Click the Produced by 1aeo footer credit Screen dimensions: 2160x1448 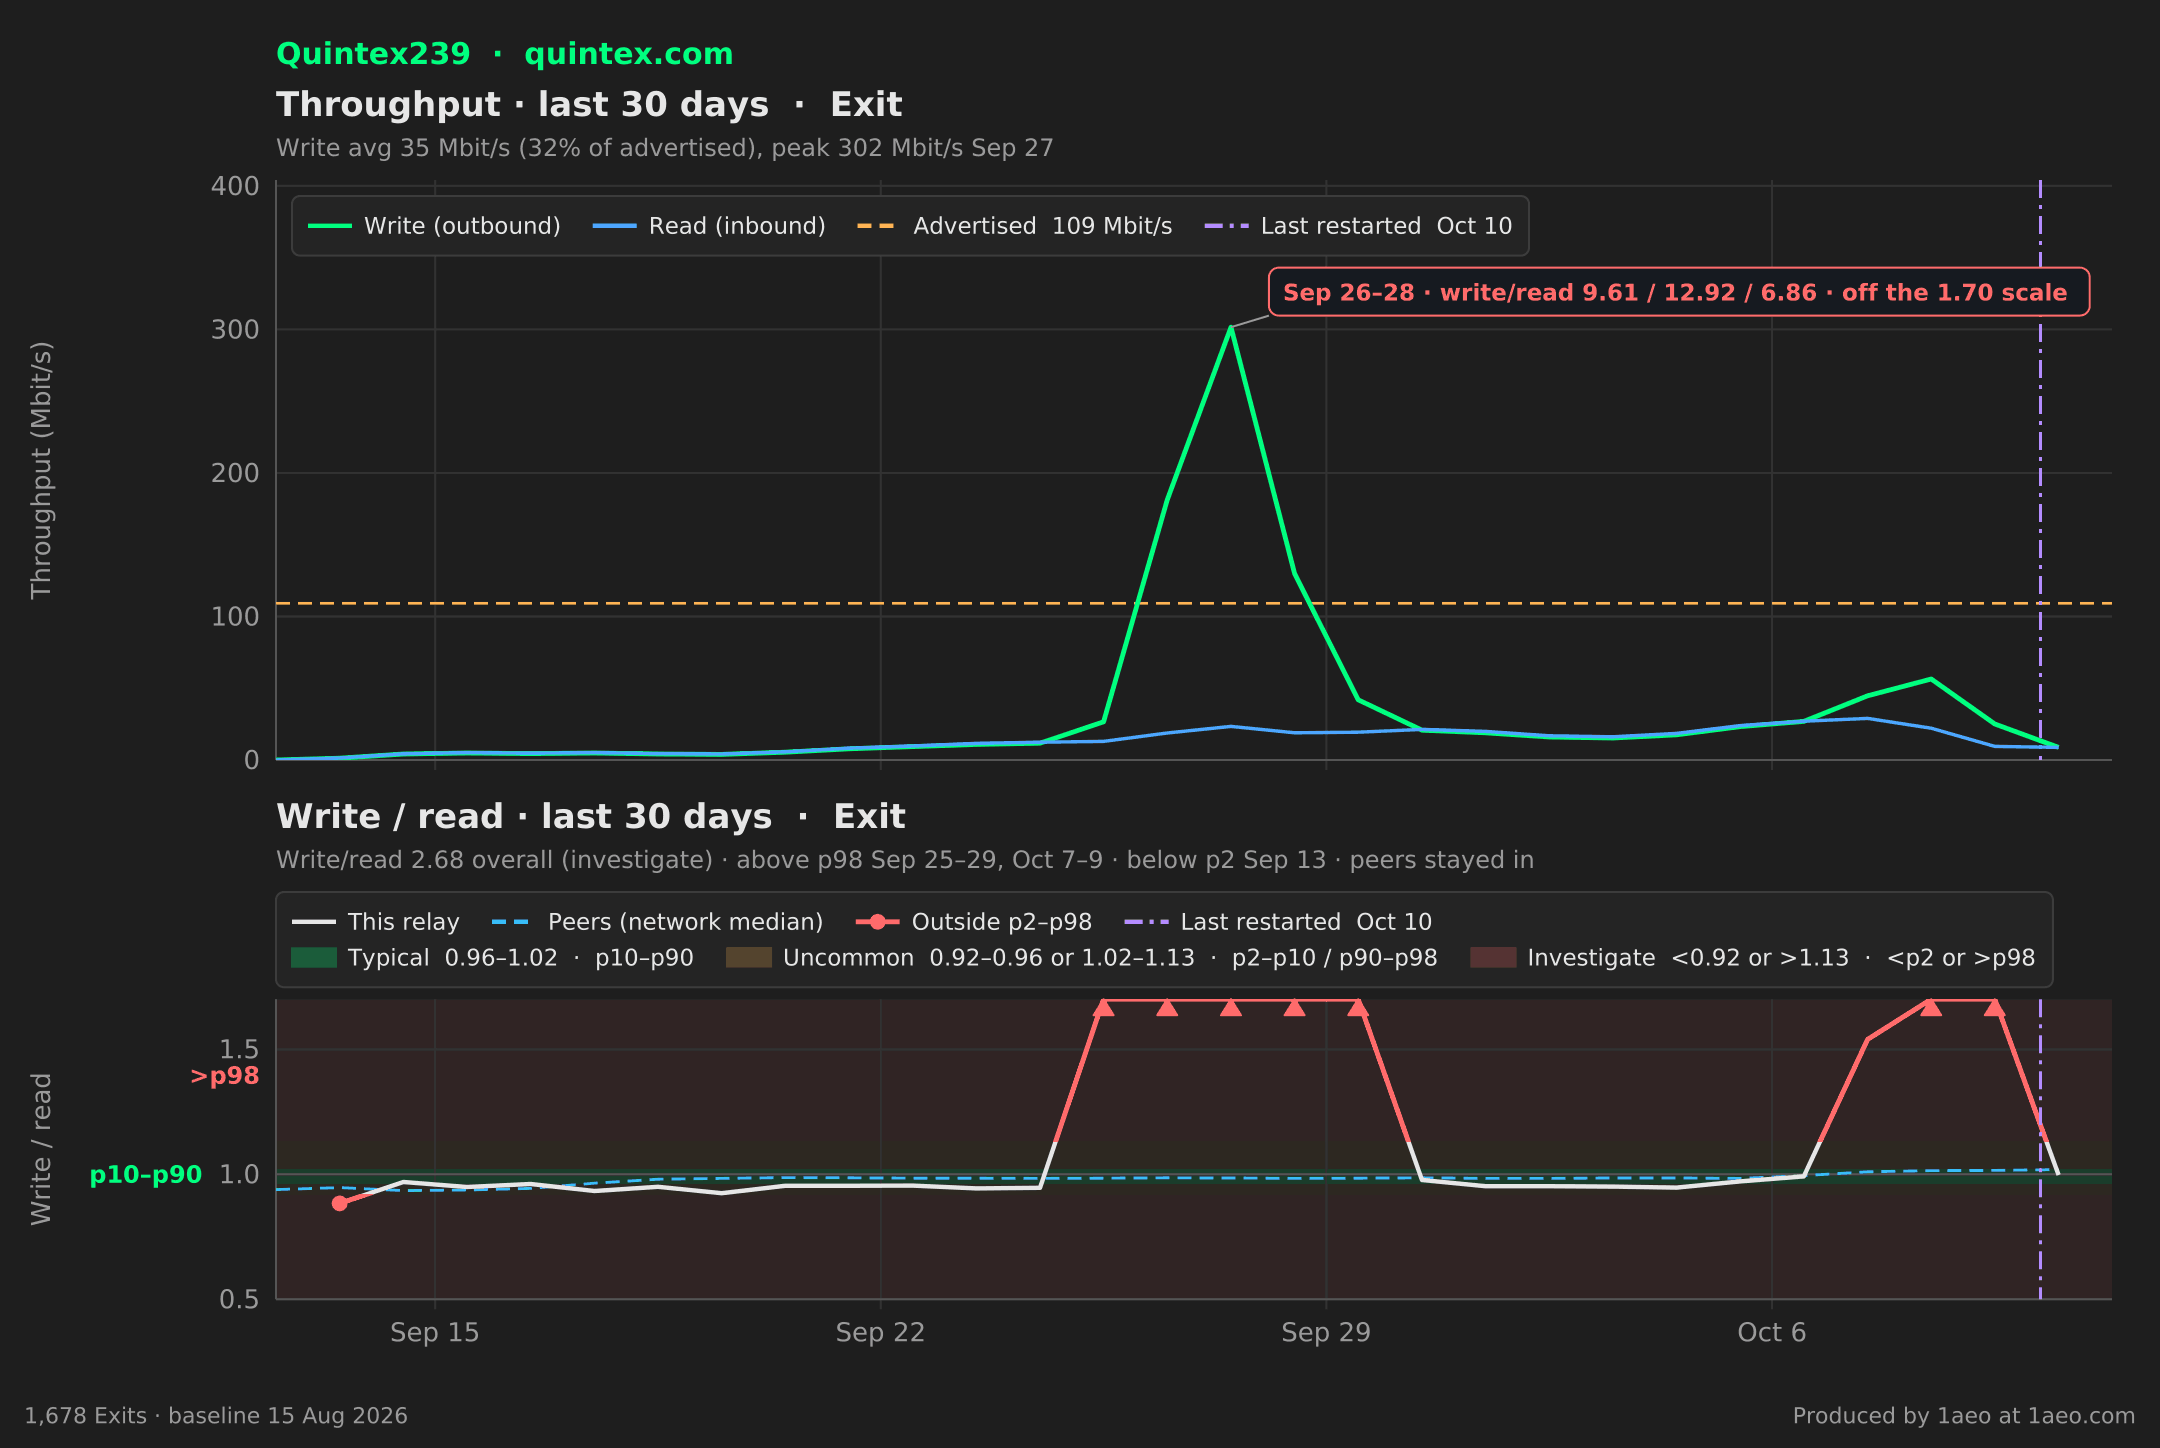coord(1964,1416)
